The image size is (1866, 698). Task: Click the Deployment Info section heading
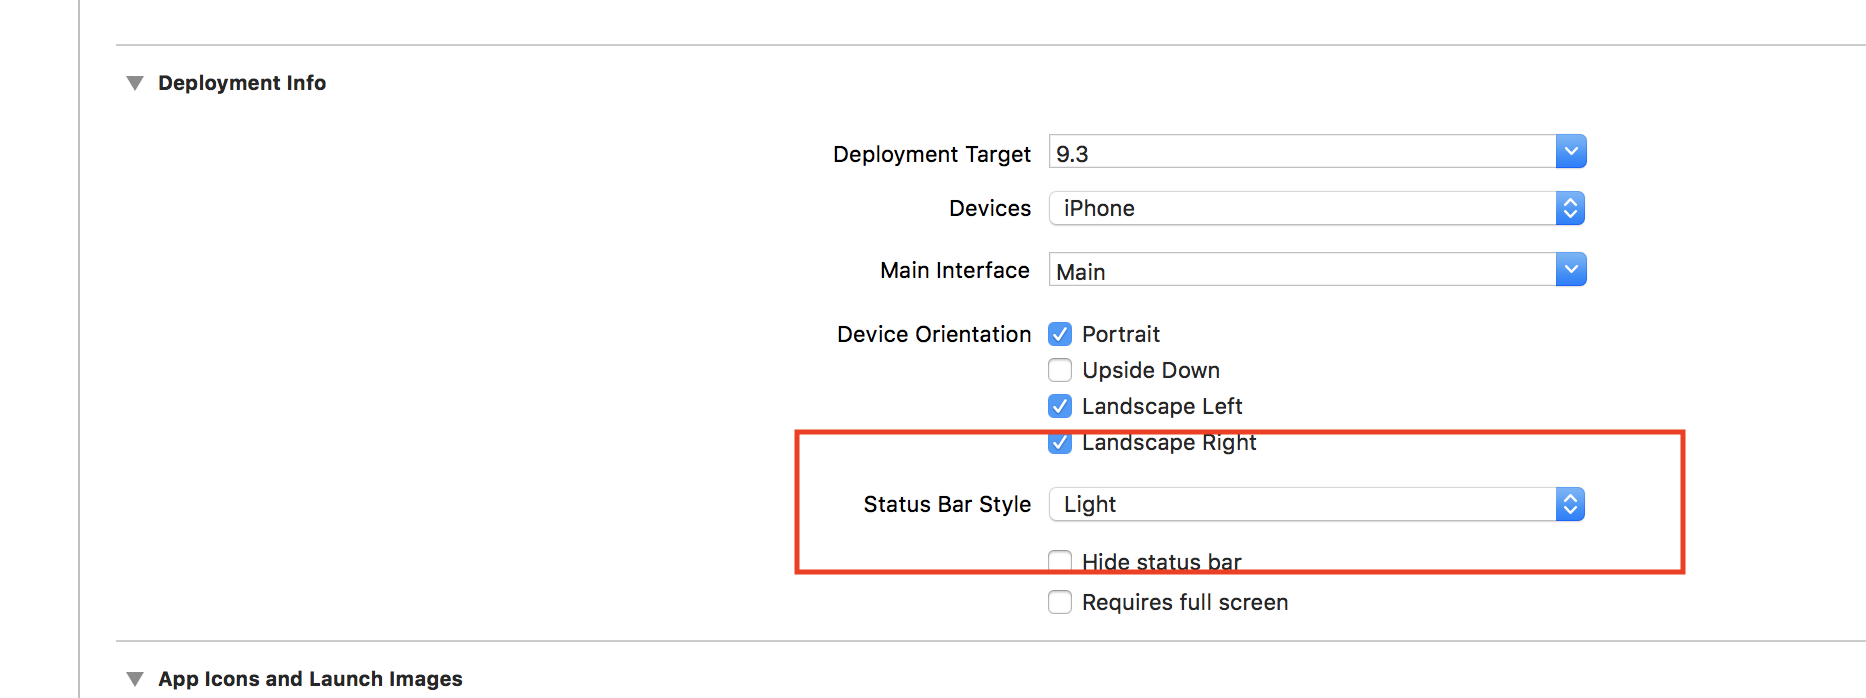(242, 83)
